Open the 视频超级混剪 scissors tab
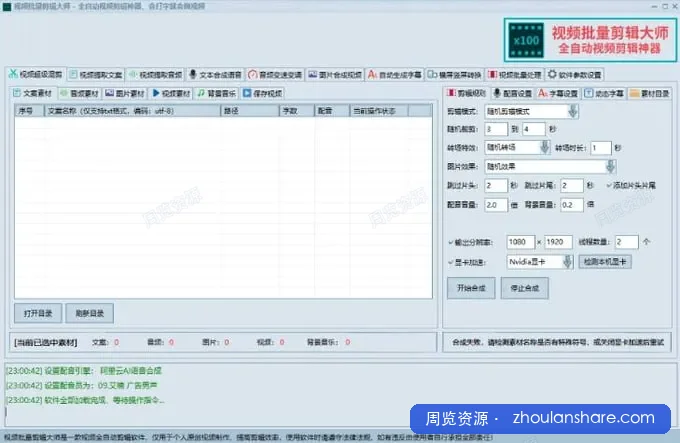680x443 pixels. [36, 74]
